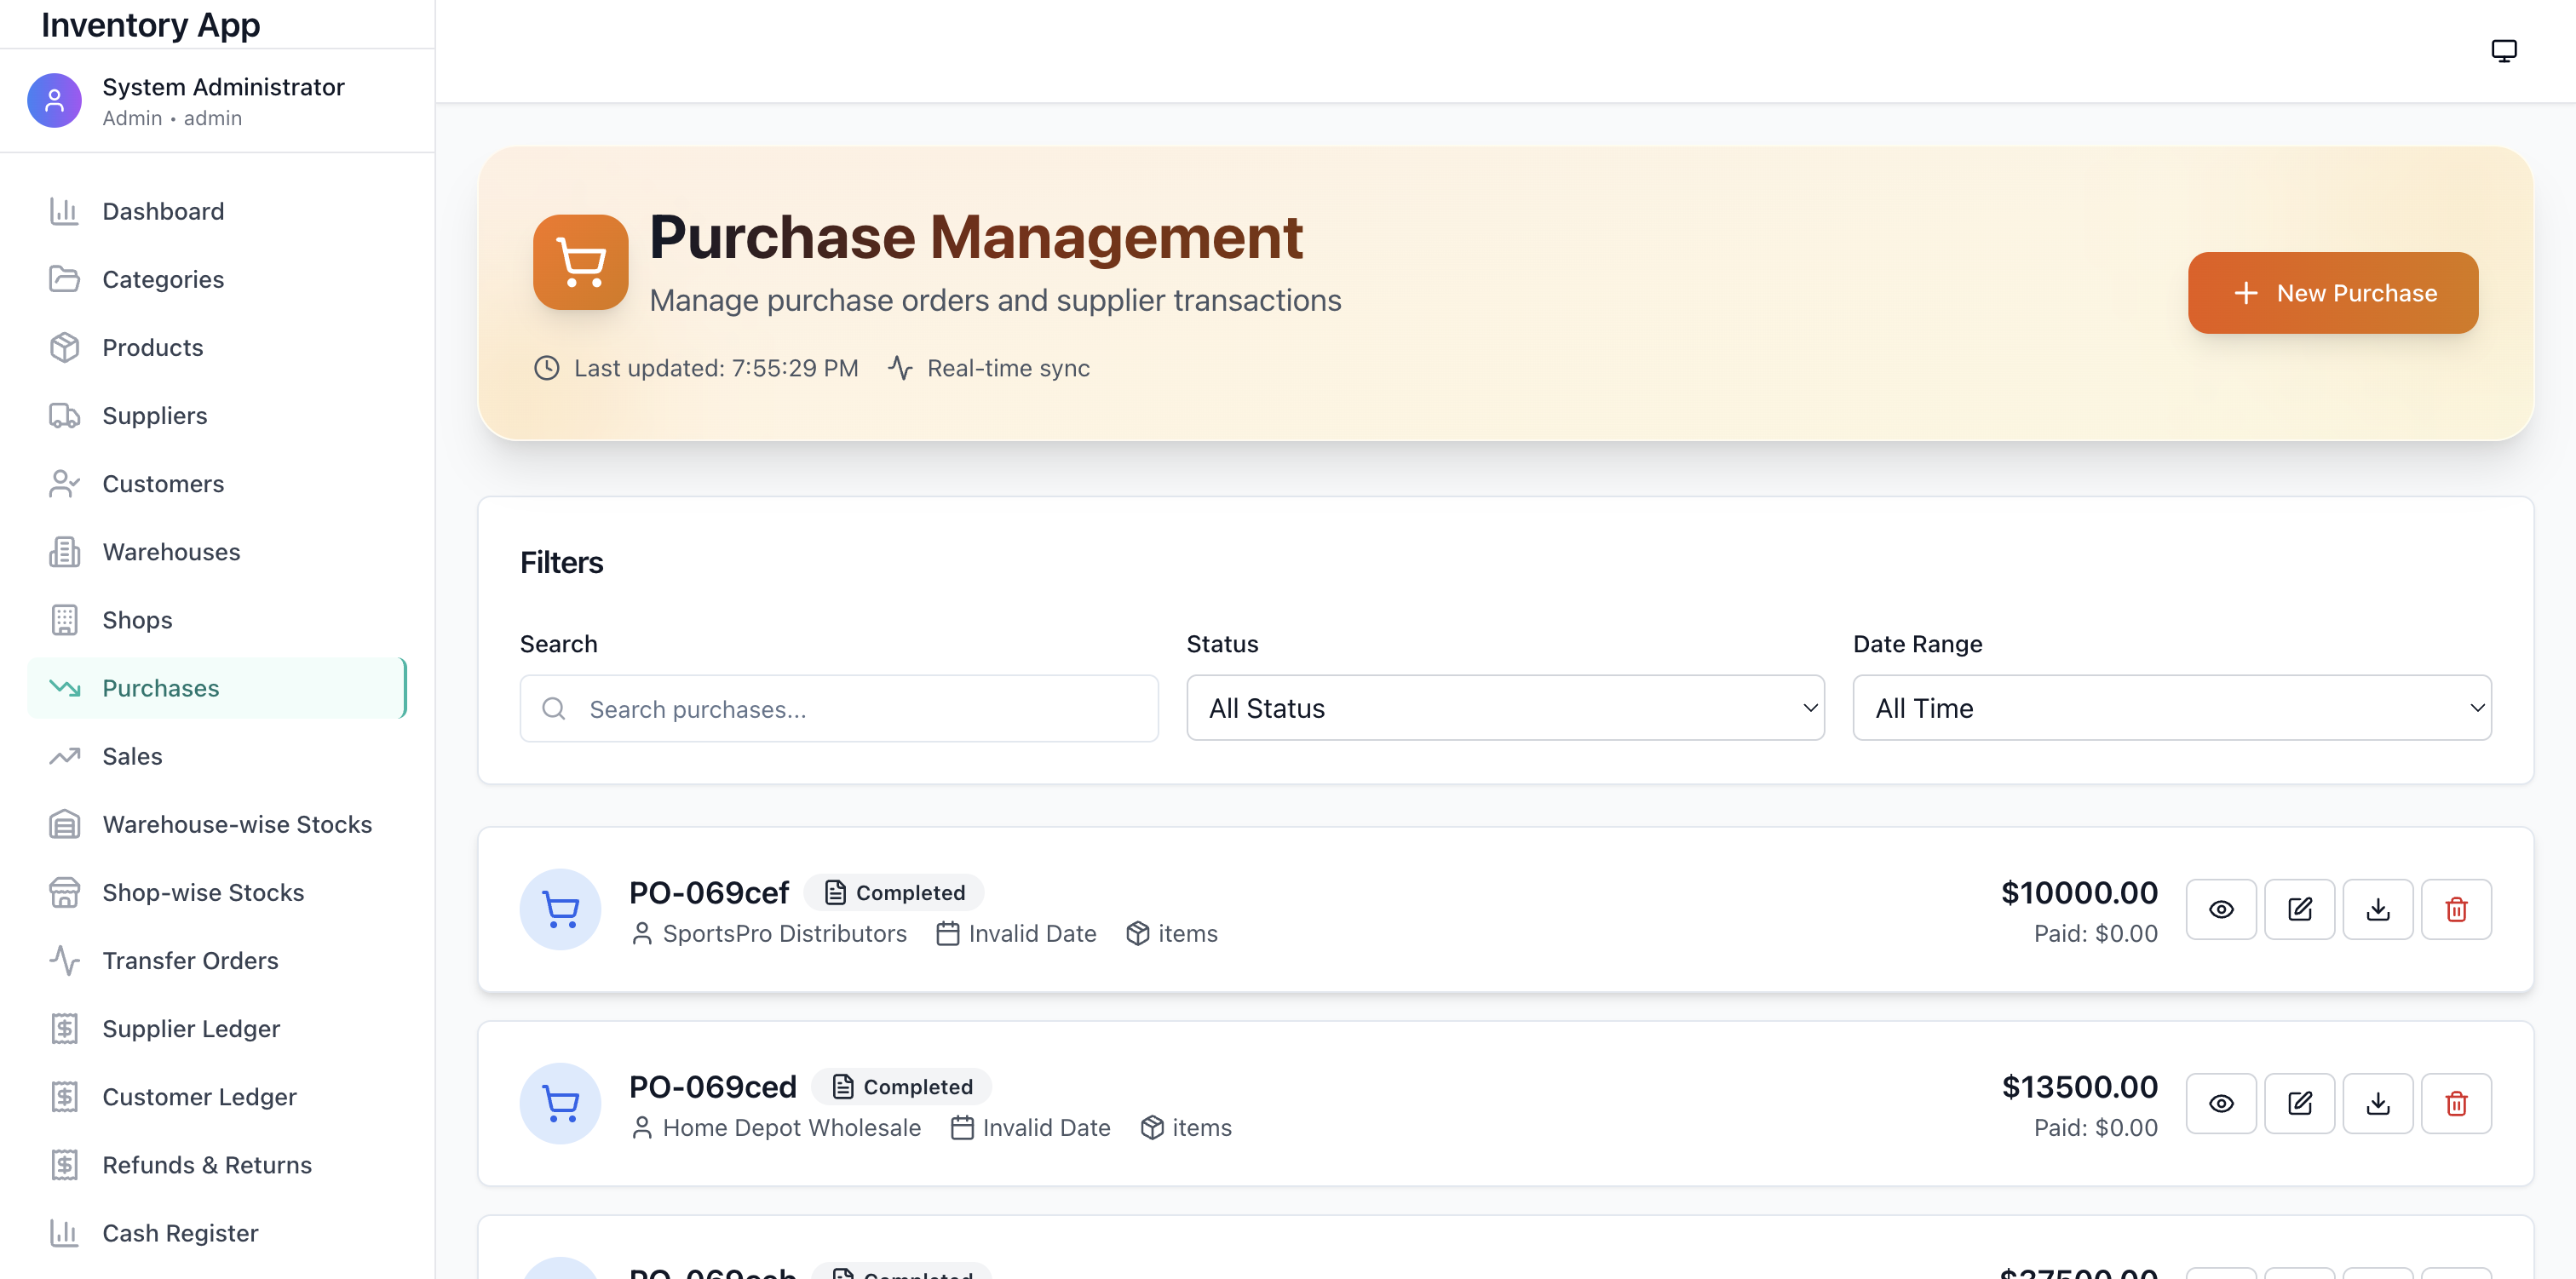
Task: Open Cash Register in the sidebar
Action: click(217, 1232)
